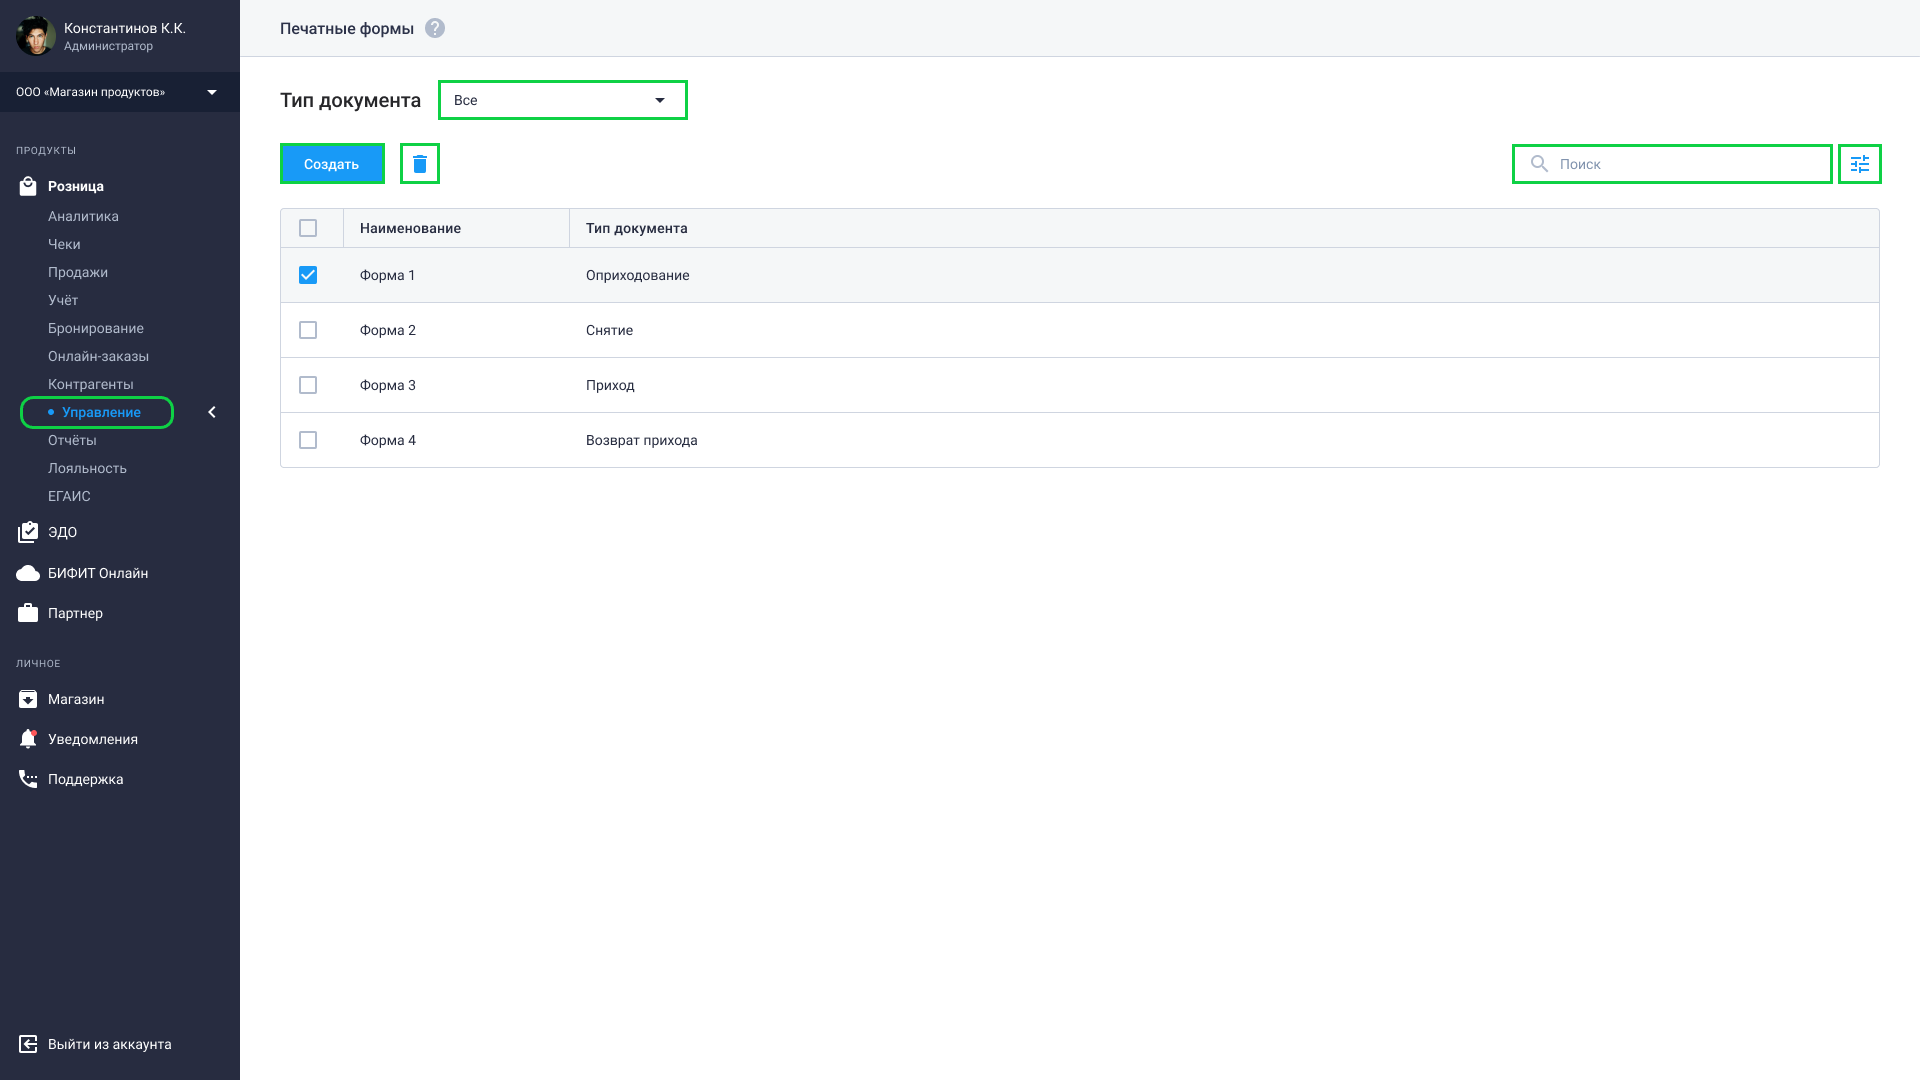
Task: Toggle the select-all header checkbox
Action: (x=308, y=228)
